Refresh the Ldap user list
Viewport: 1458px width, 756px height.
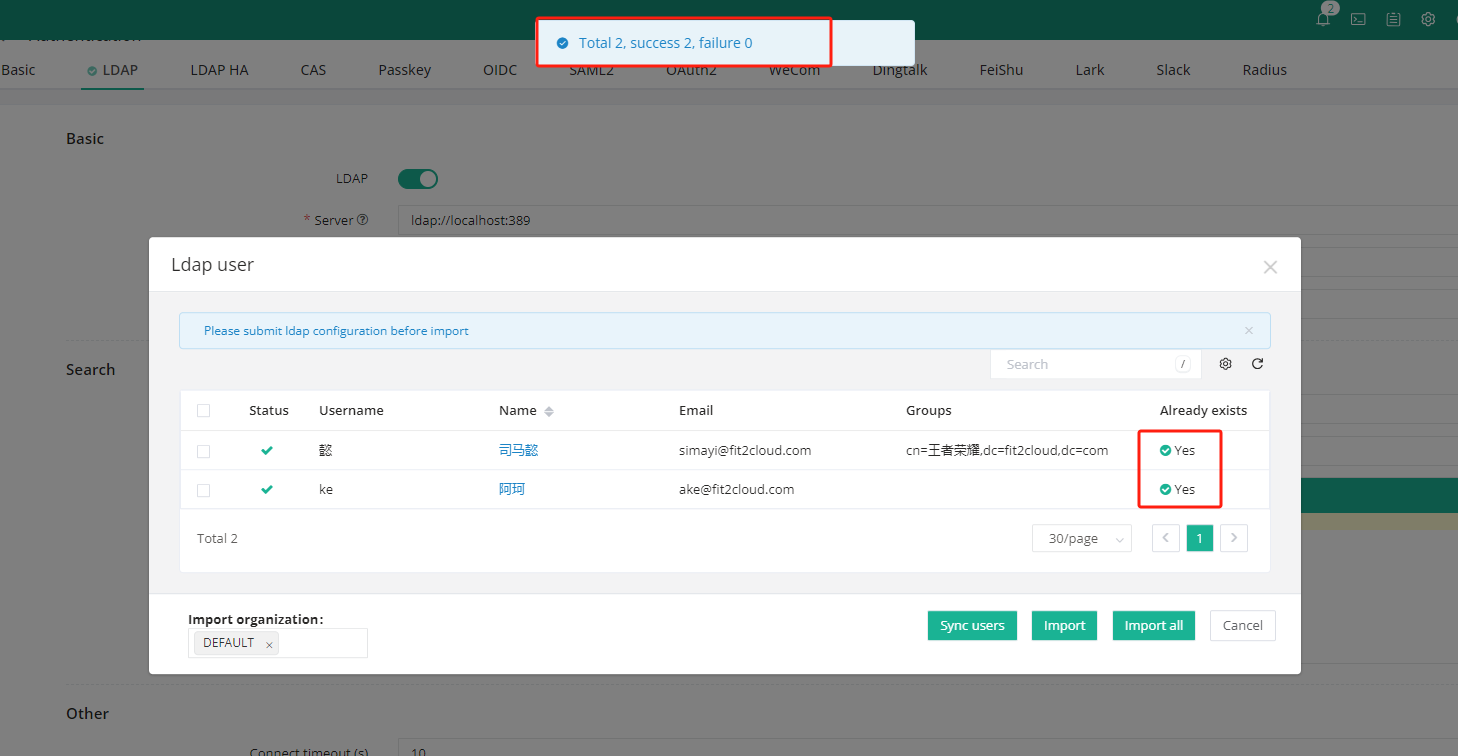(1257, 363)
